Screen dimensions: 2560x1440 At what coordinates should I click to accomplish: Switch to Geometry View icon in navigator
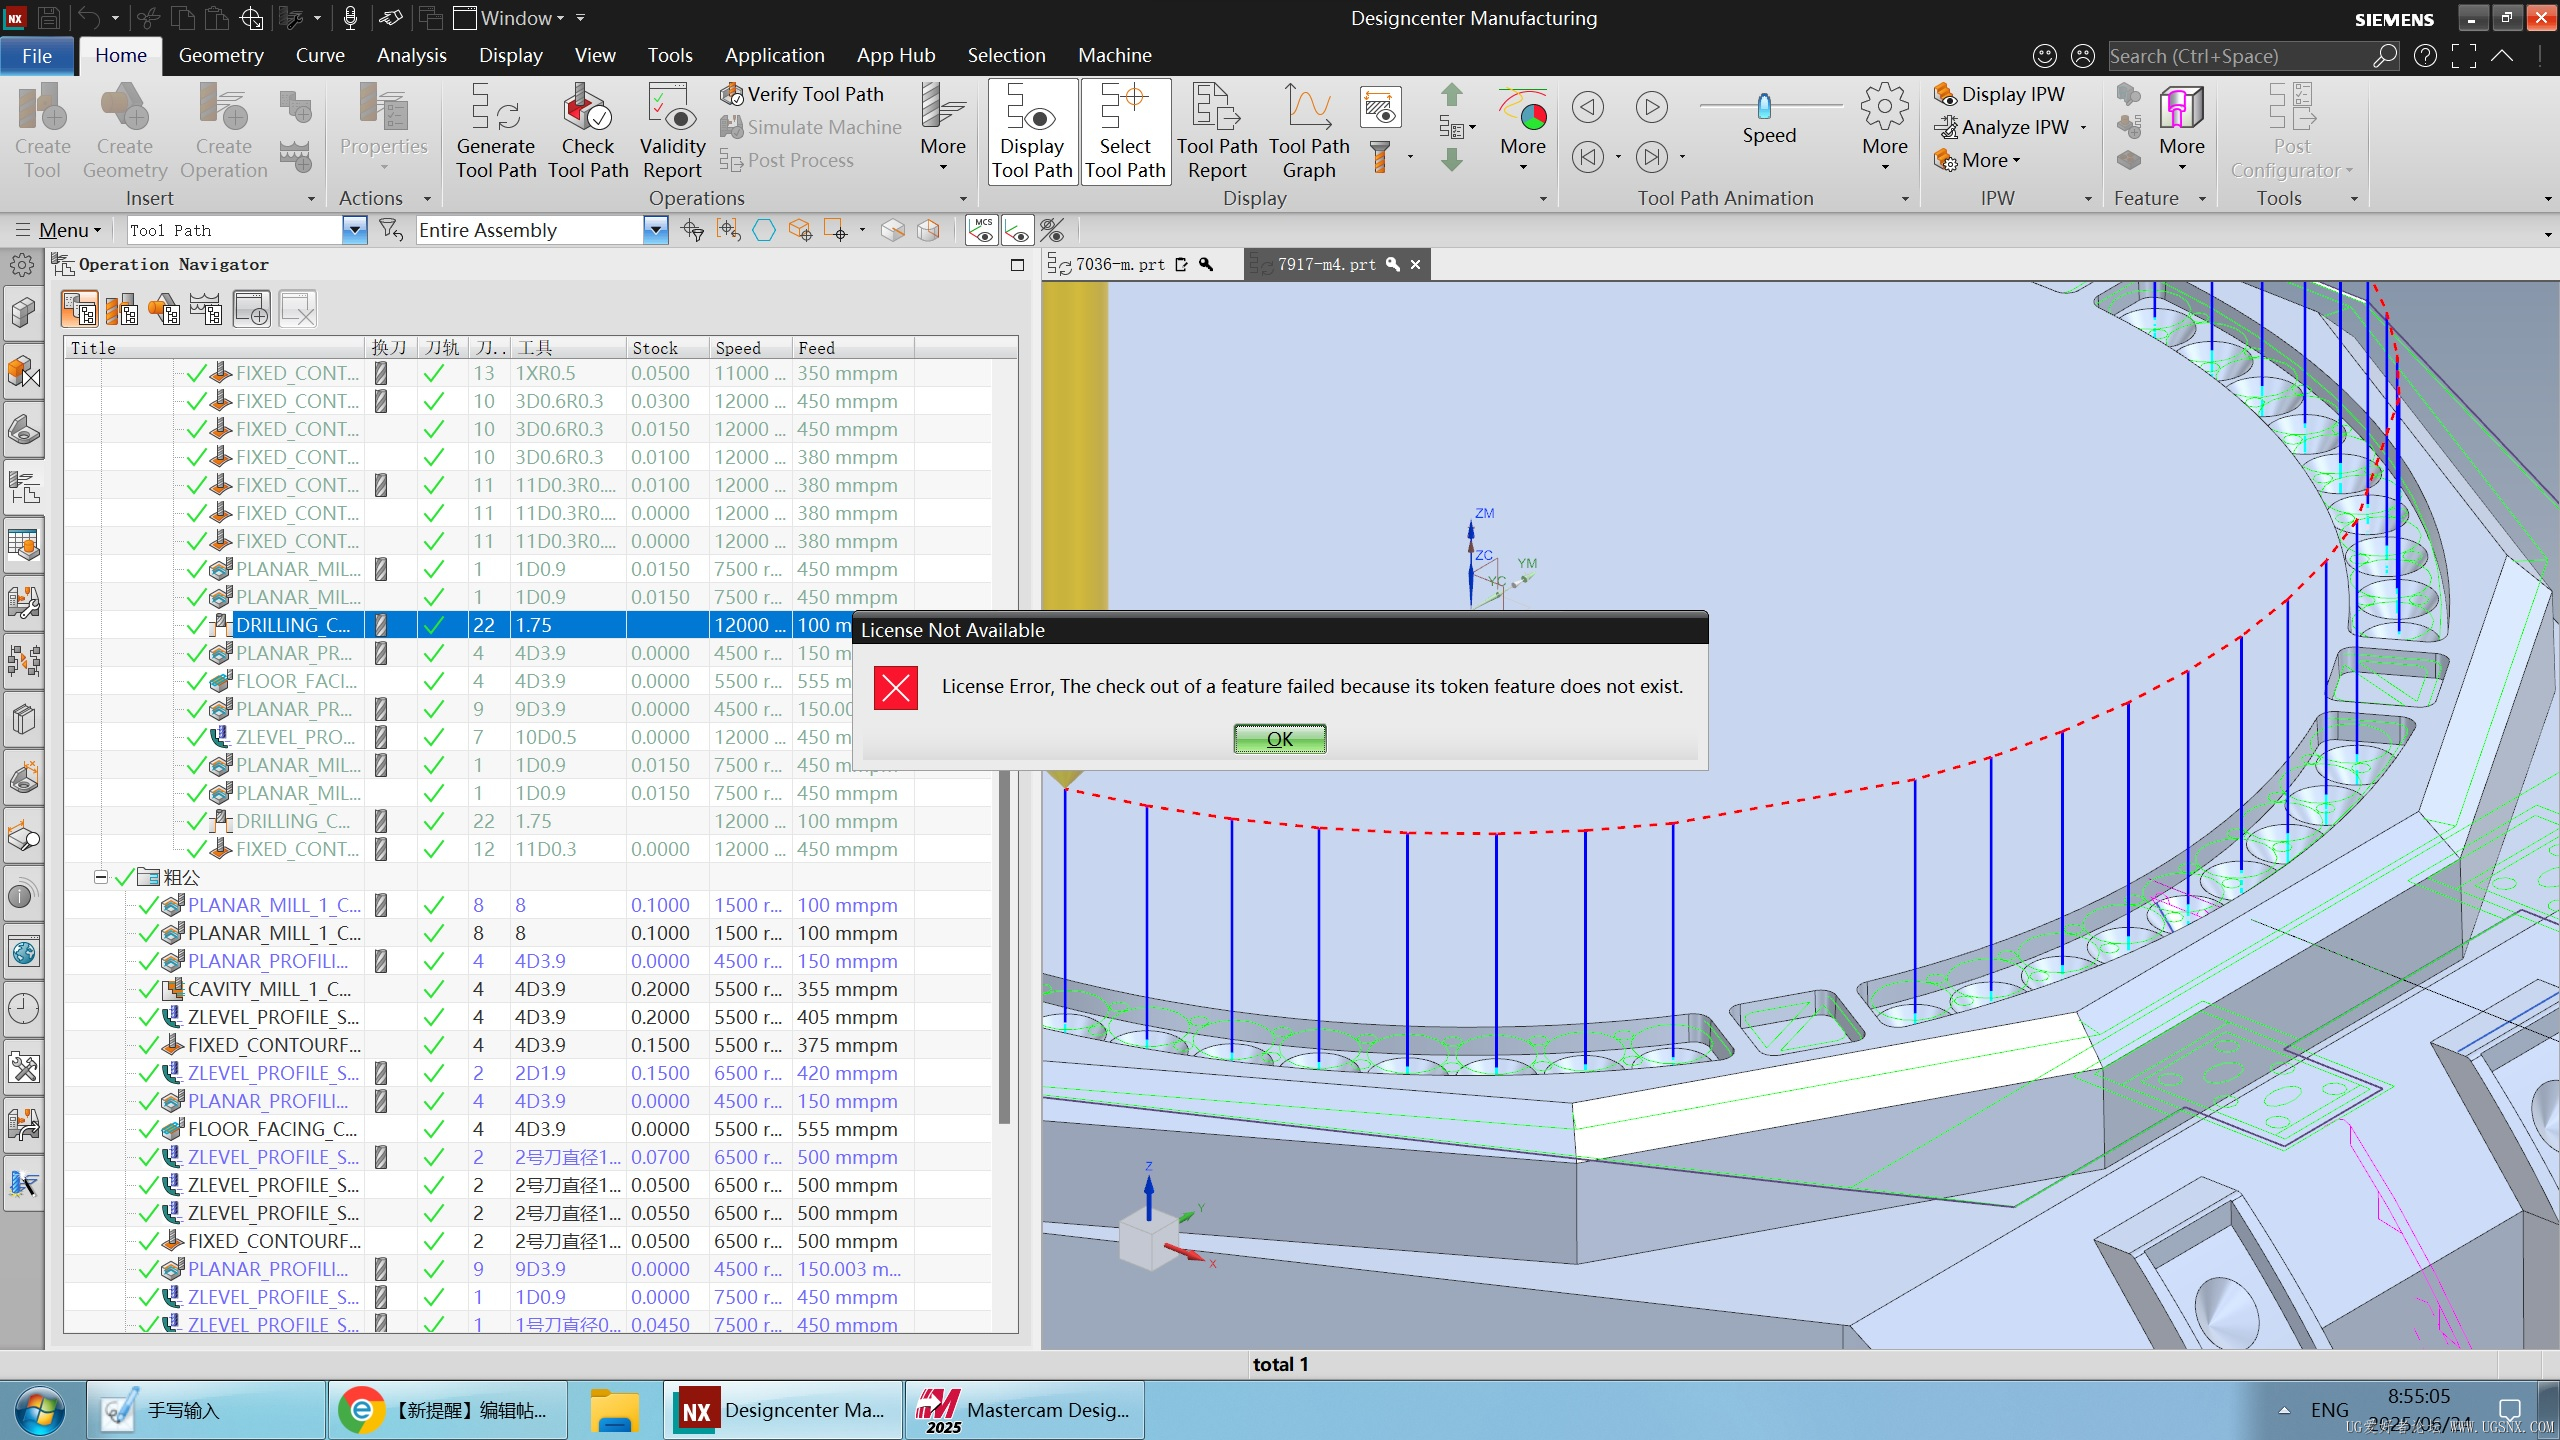(165, 309)
